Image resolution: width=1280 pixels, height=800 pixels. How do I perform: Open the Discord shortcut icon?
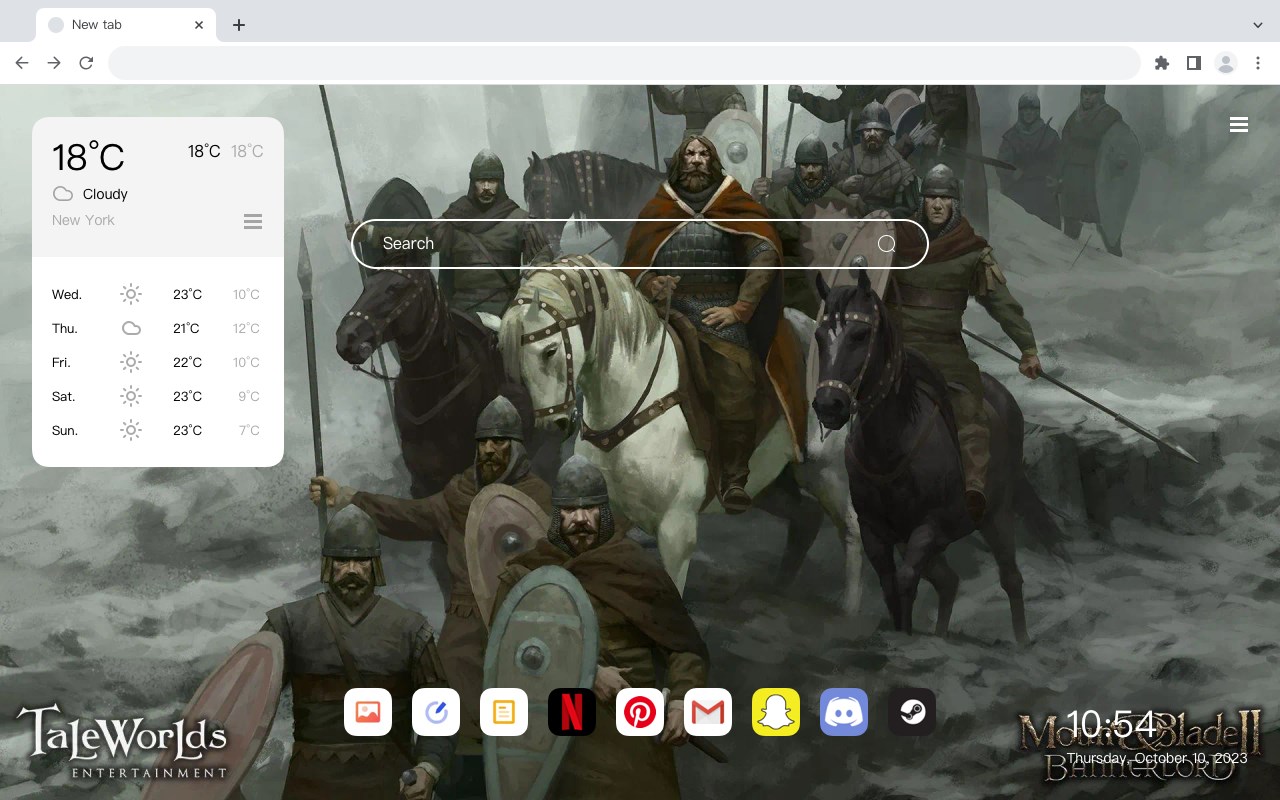pyautogui.click(x=844, y=712)
